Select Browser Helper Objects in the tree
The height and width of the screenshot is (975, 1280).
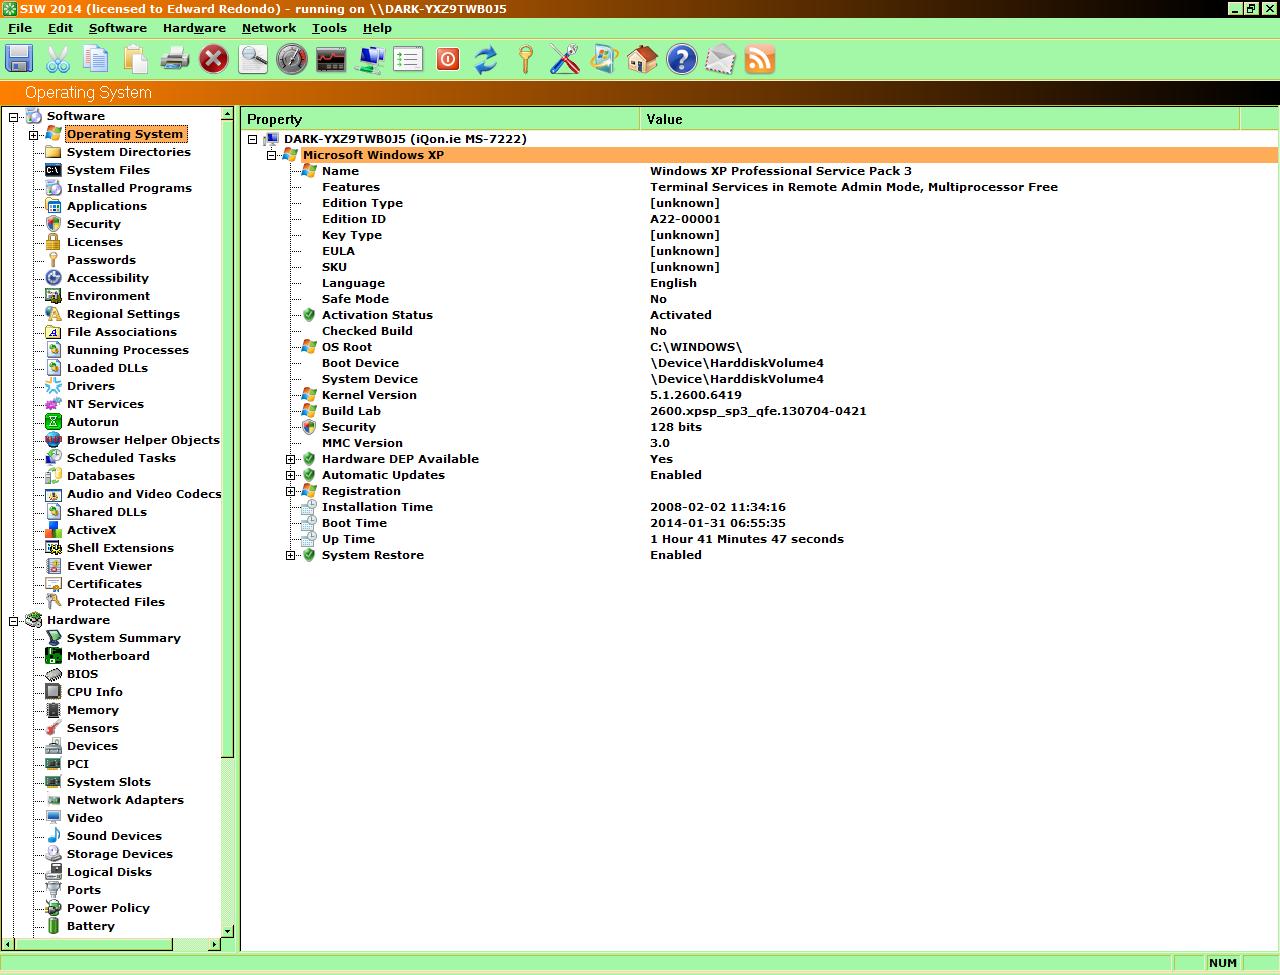click(x=143, y=440)
